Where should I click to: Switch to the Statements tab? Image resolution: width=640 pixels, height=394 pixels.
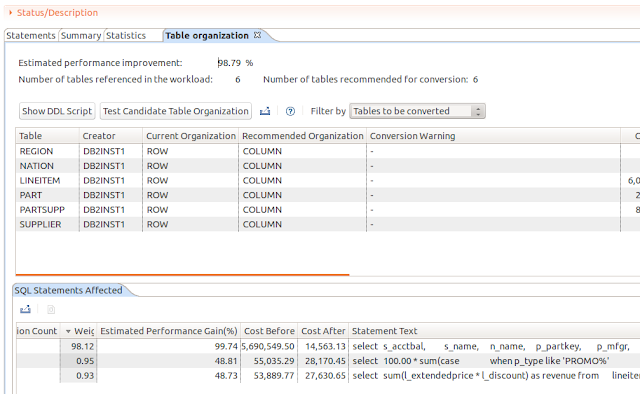(x=31, y=36)
